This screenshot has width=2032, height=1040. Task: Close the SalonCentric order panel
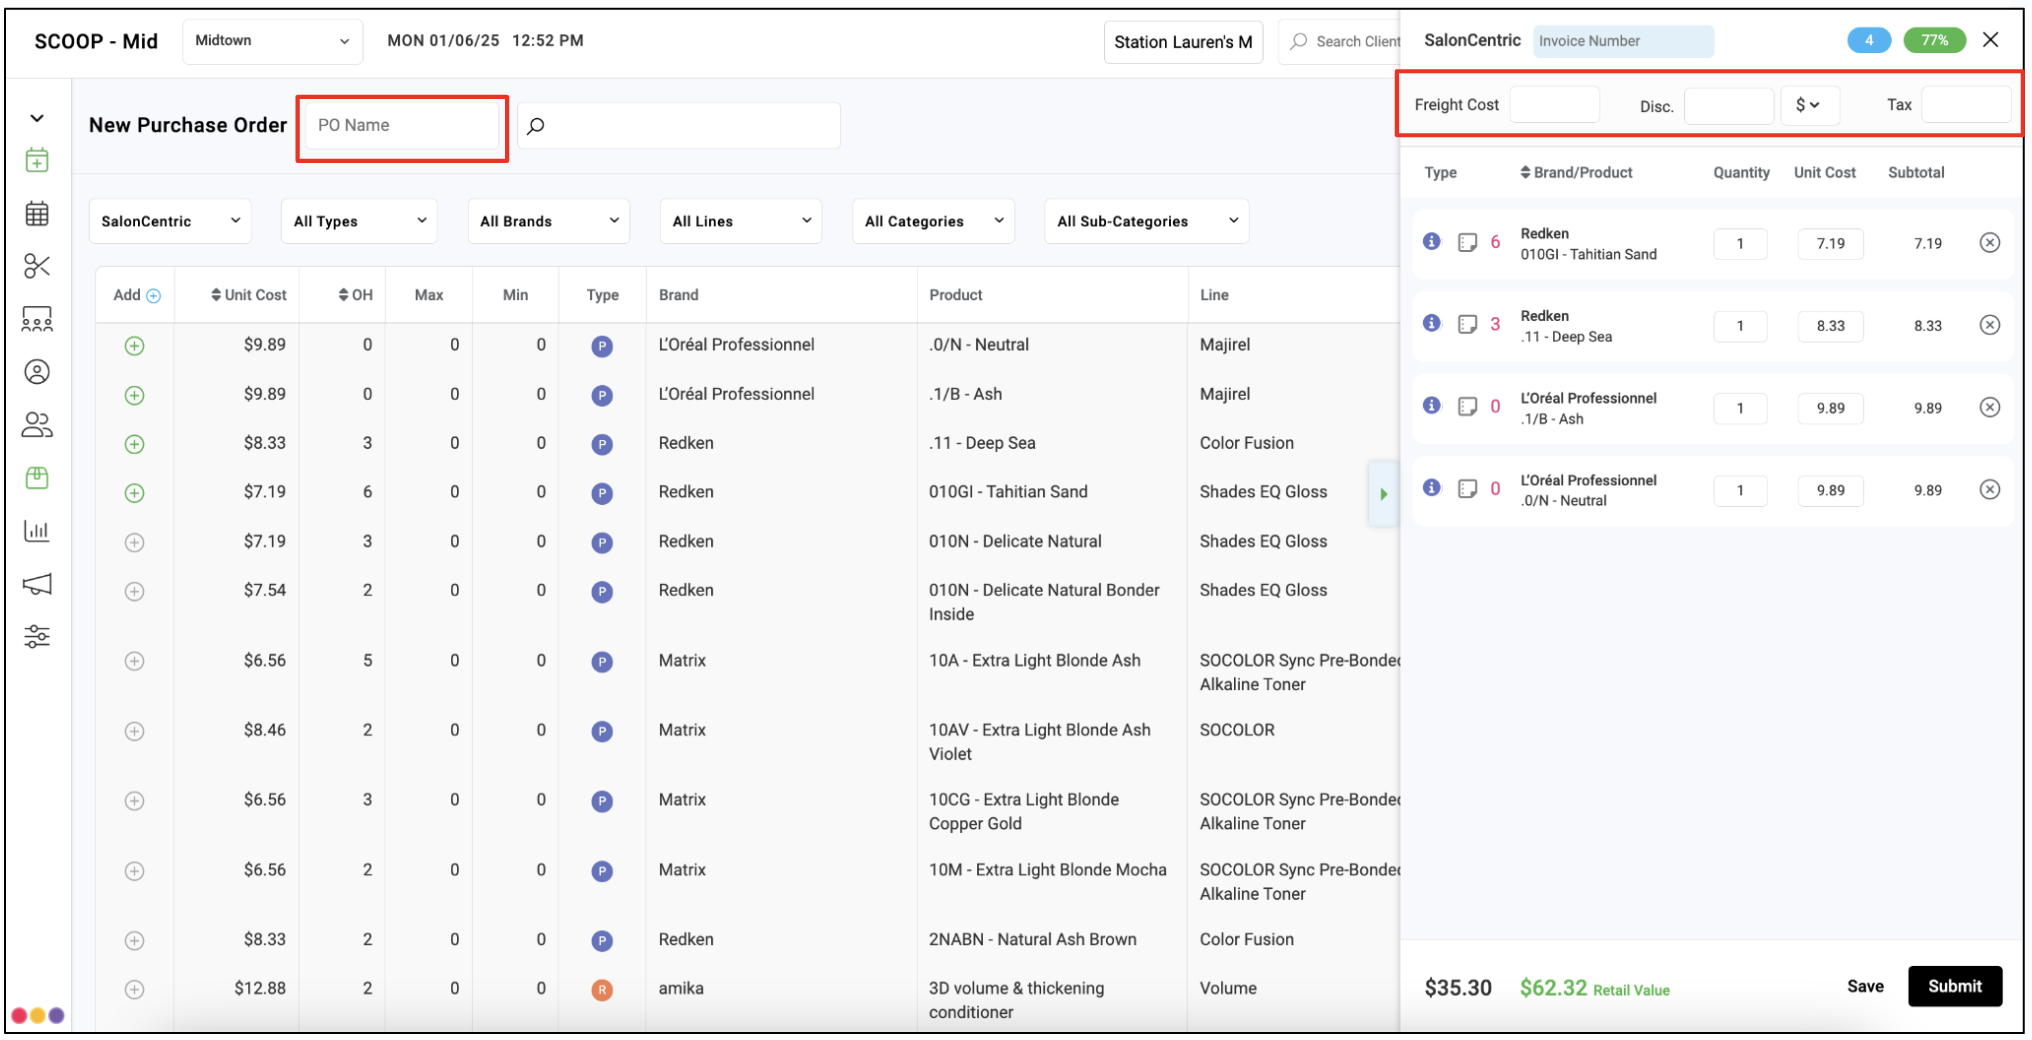[1991, 40]
